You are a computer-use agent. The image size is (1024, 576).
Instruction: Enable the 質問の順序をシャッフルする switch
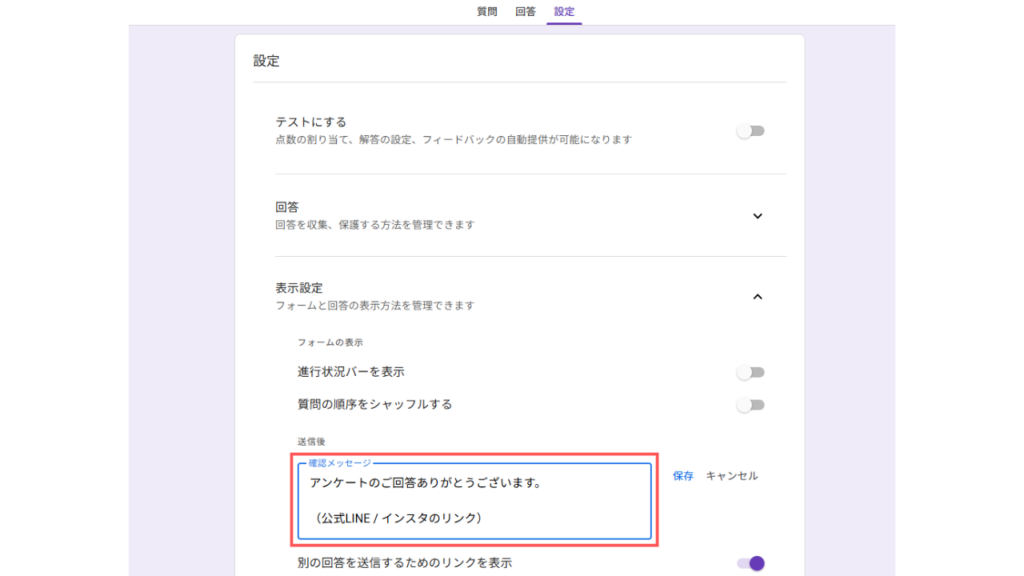750,405
